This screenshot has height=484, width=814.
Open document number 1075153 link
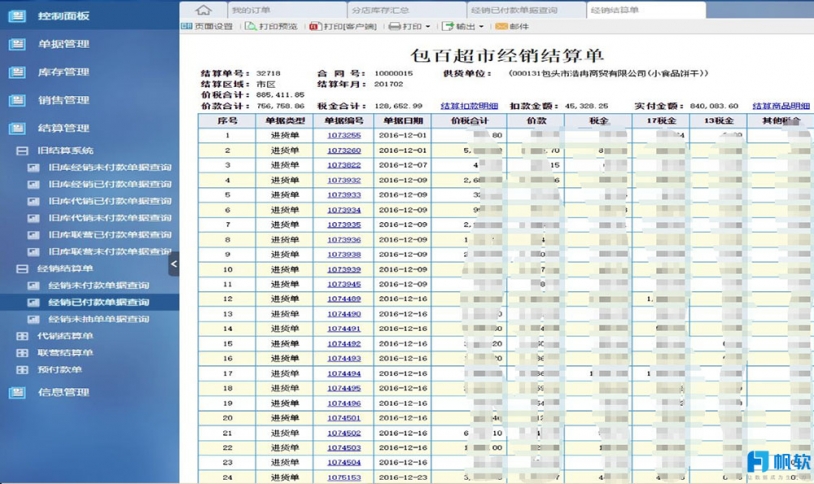pos(344,477)
